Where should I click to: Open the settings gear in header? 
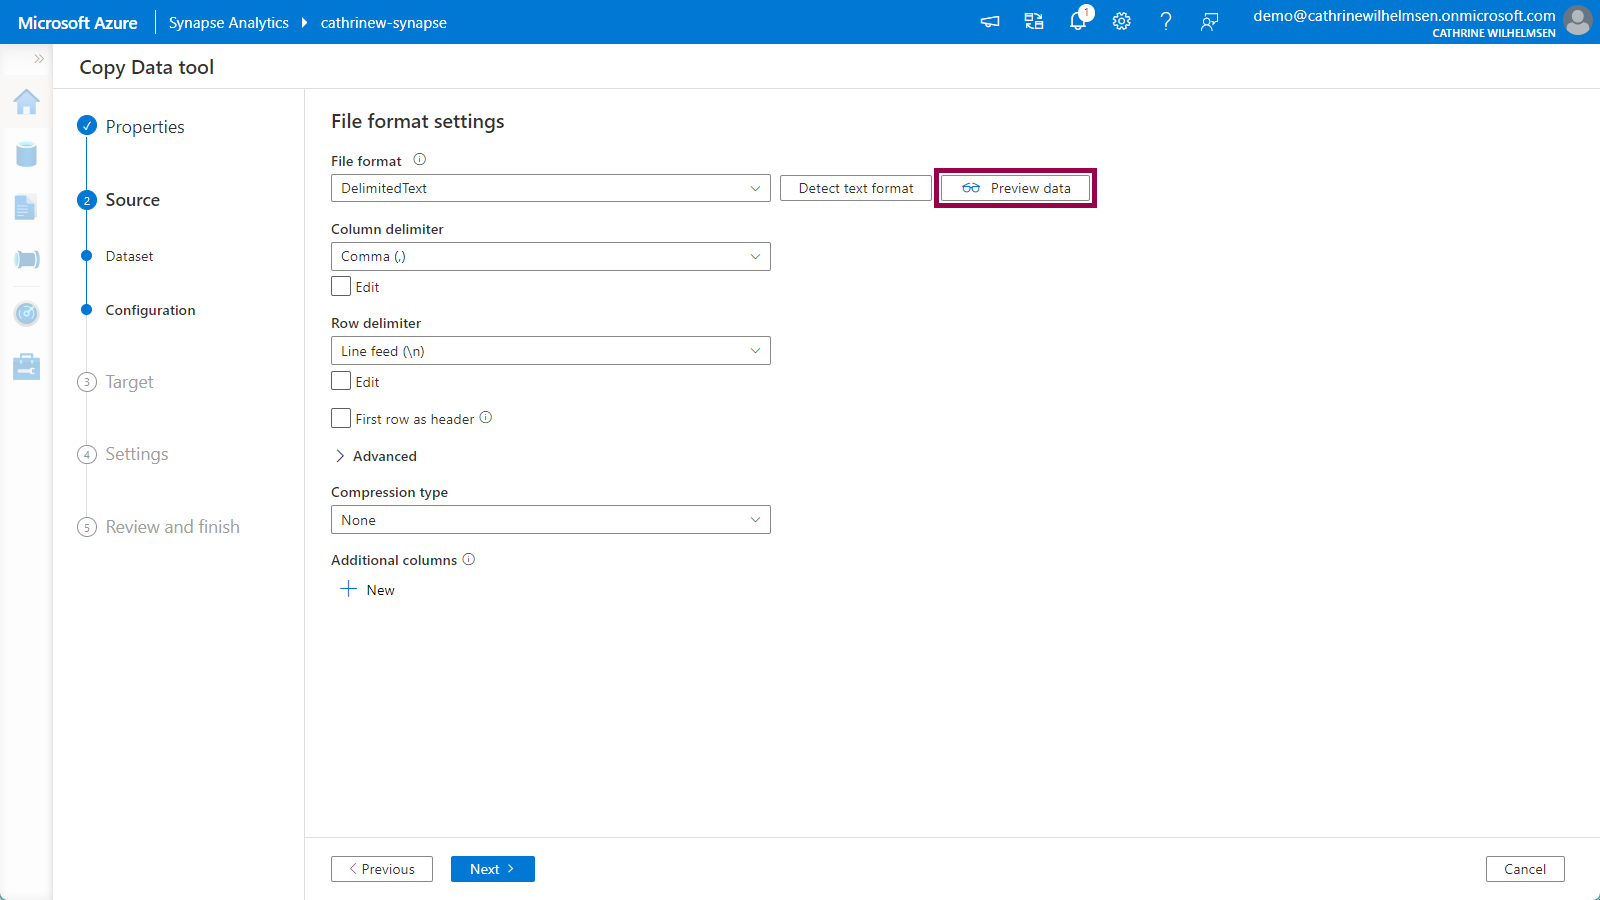click(1121, 21)
